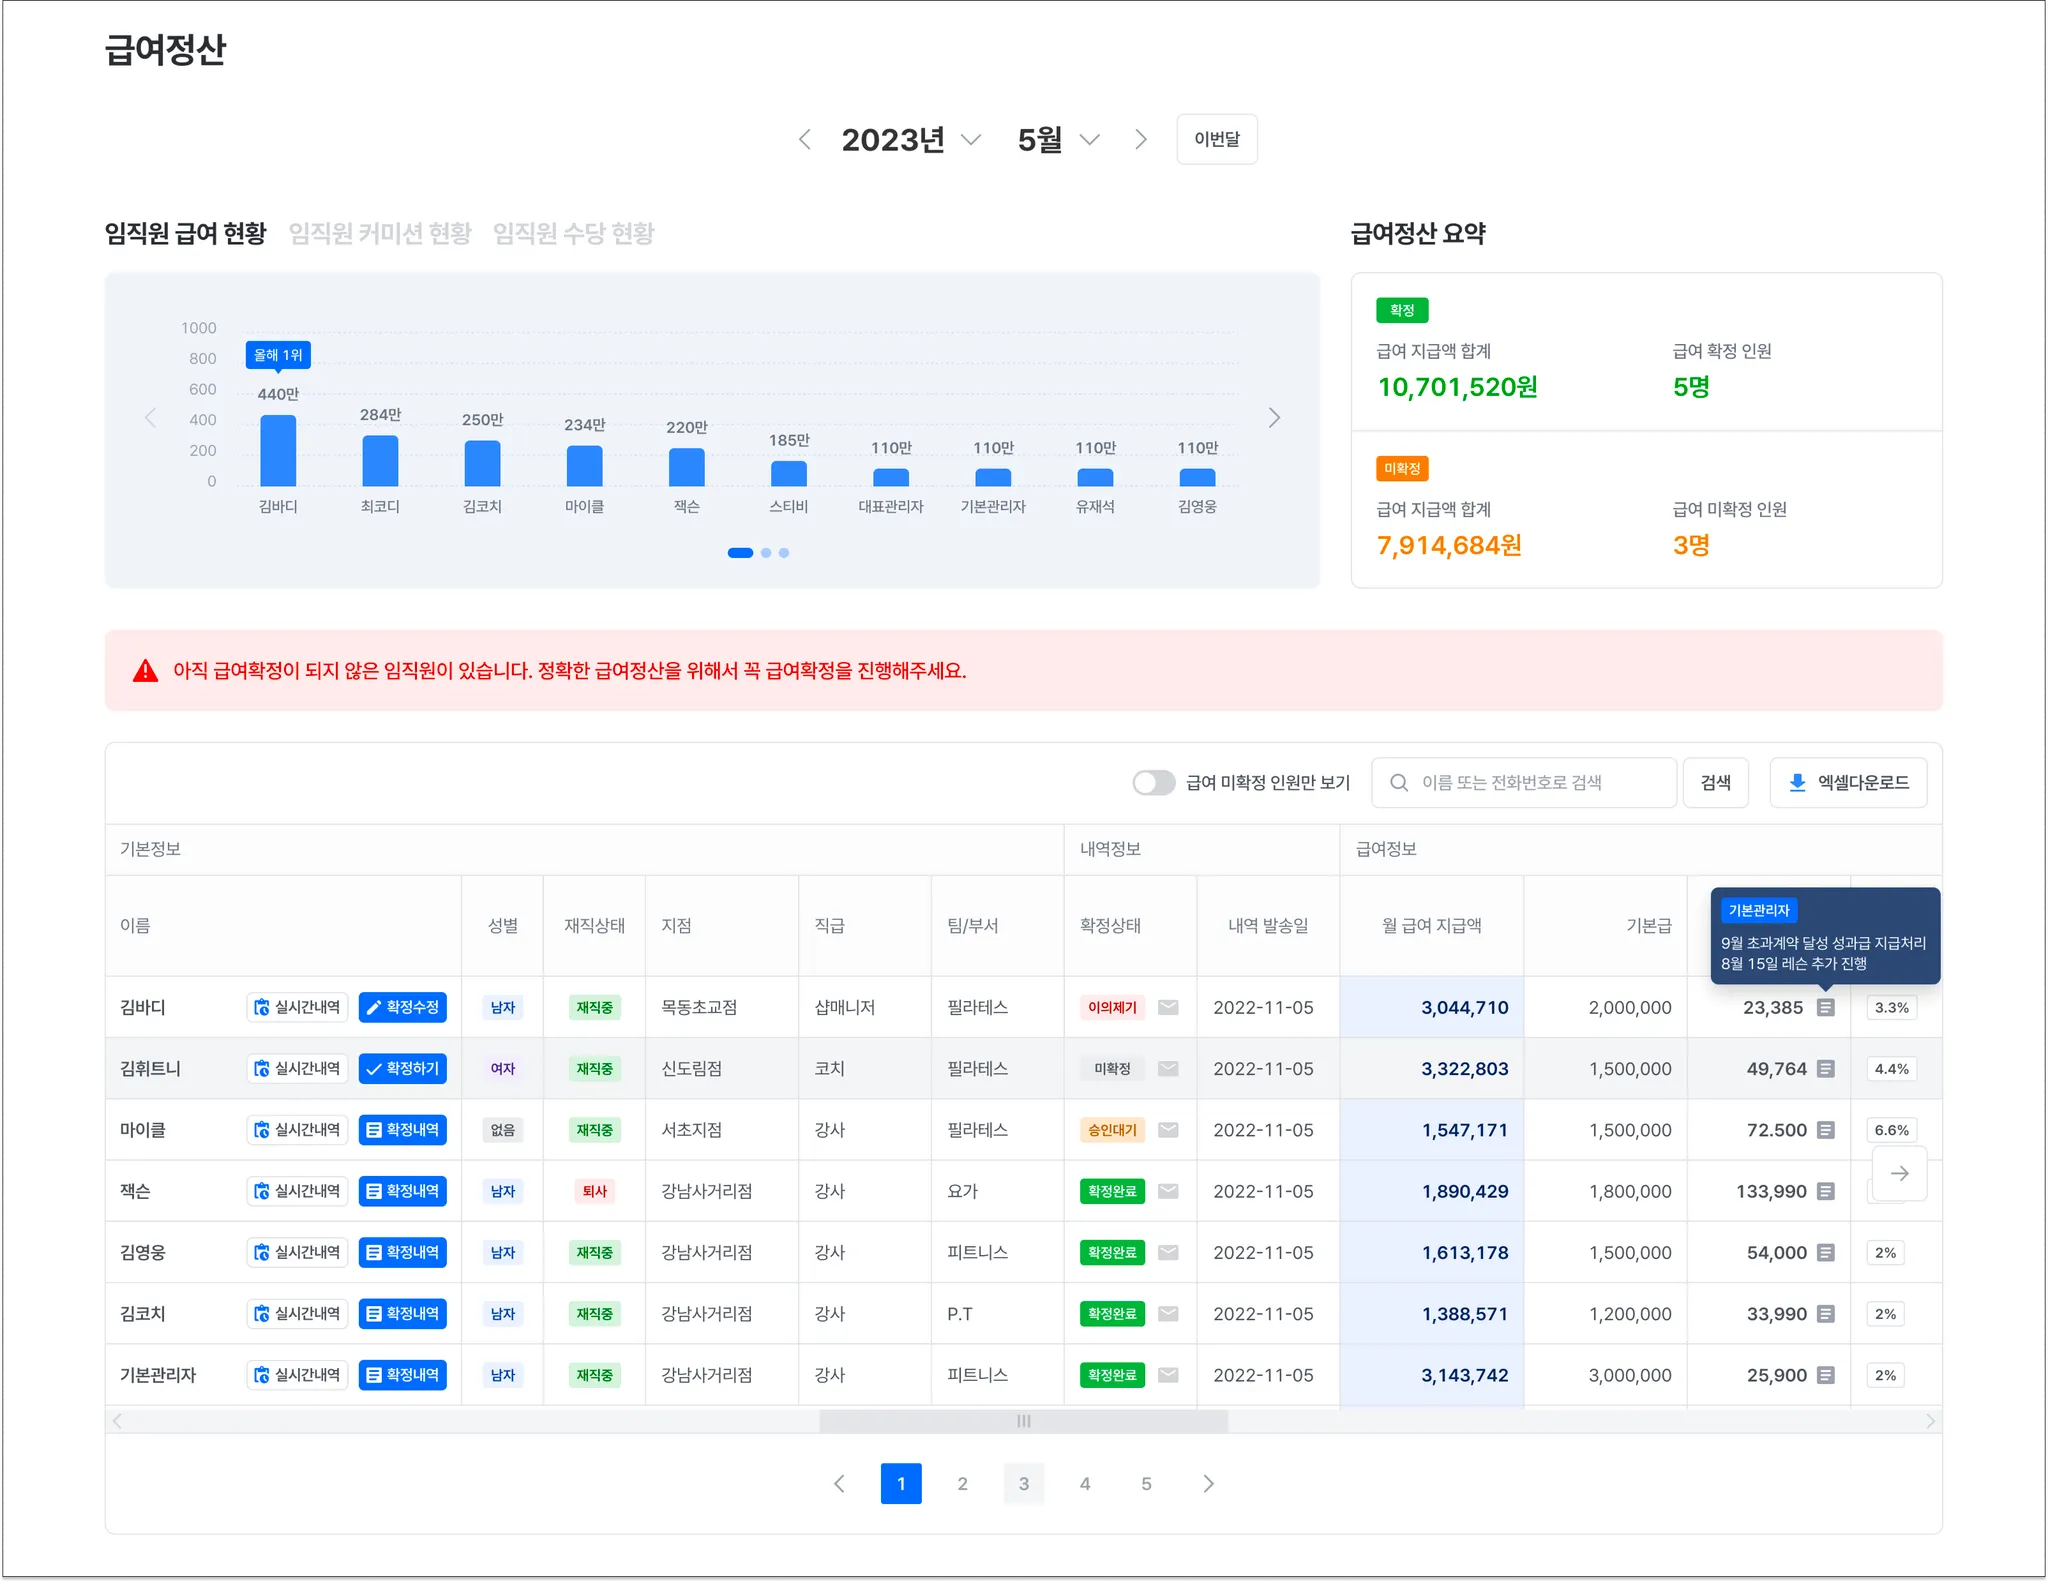Viewport: 2048px width, 1582px height.
Task: Toggle 급여 미확정 인원만 보기 switch
Action: click(1153, 783)
